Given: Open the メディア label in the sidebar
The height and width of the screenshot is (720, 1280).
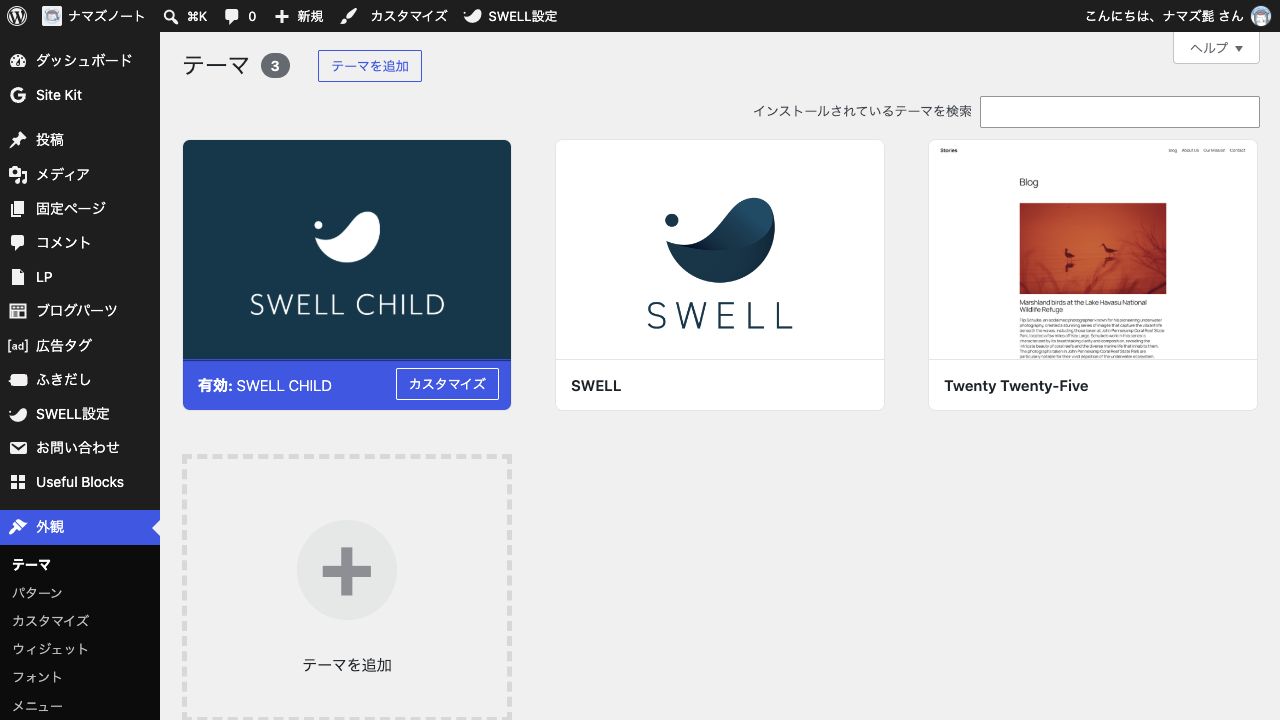Looking at the screenshot, I should pos(63,174).
